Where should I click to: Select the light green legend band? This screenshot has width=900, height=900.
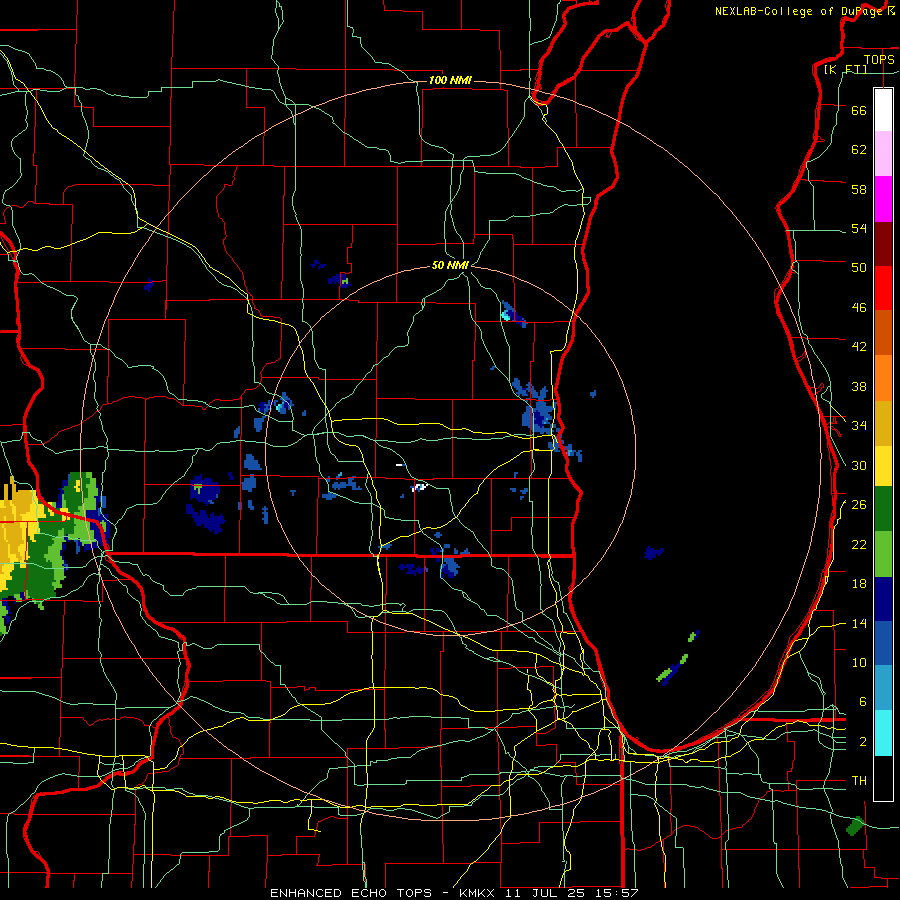pos(883,554)
